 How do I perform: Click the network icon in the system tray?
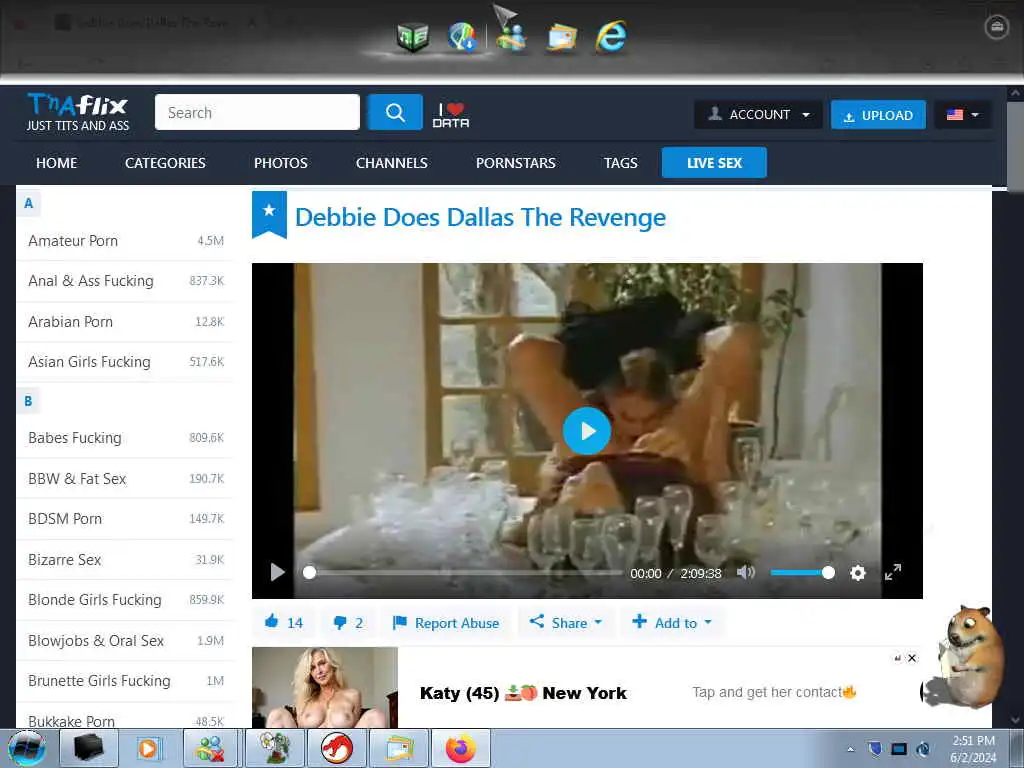[923, 748]
